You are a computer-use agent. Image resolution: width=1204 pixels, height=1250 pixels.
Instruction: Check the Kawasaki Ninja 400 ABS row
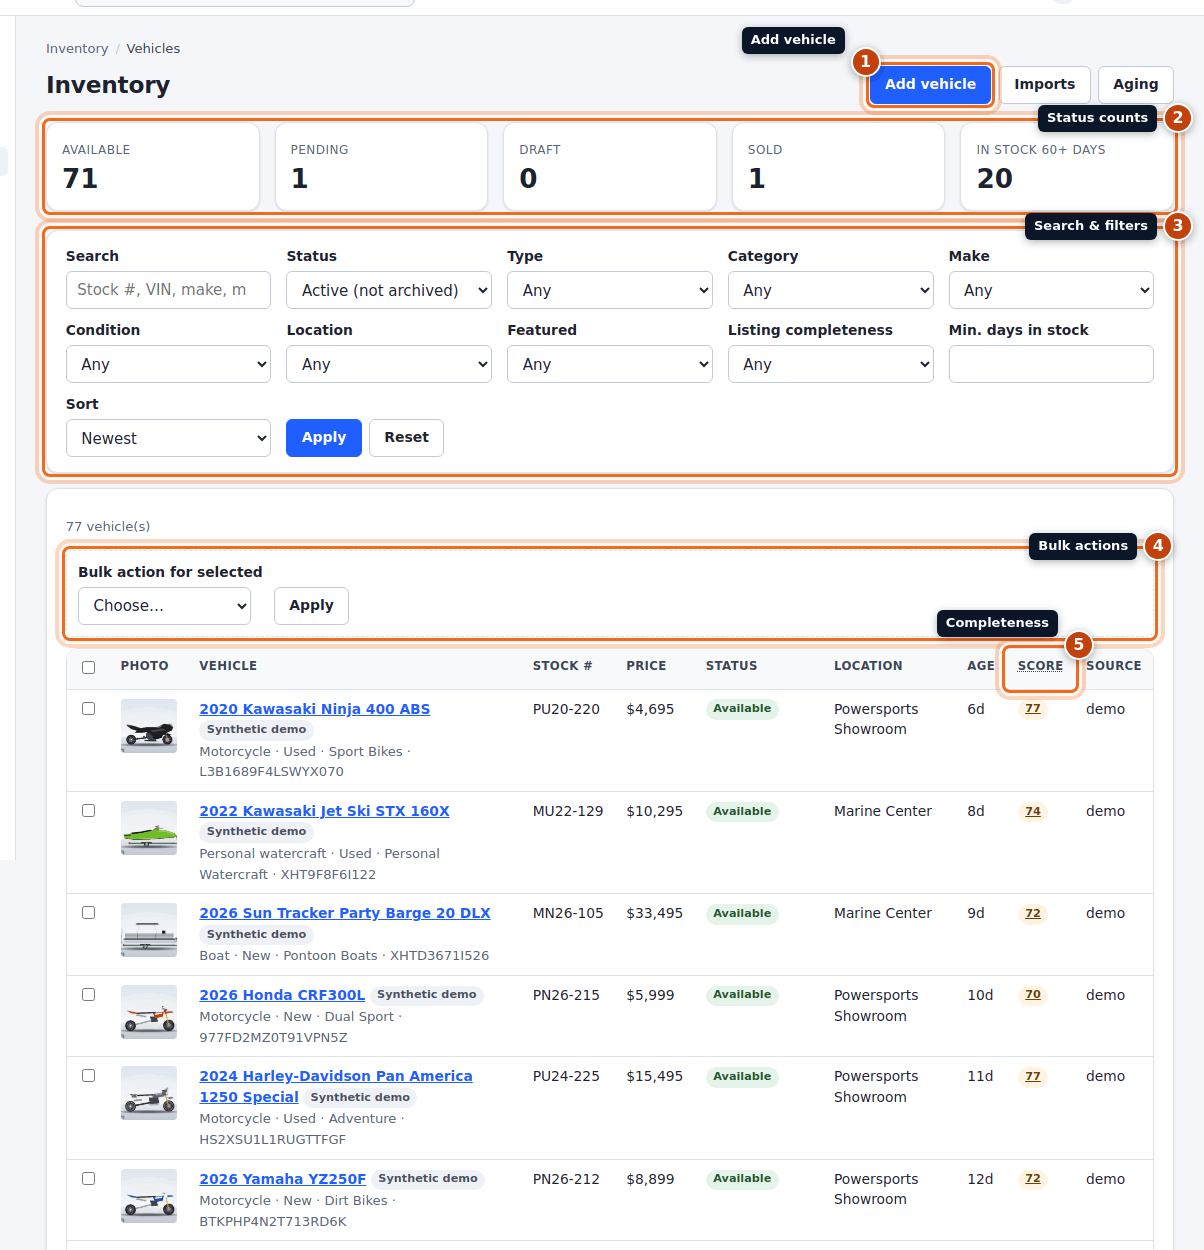point(89,709)
